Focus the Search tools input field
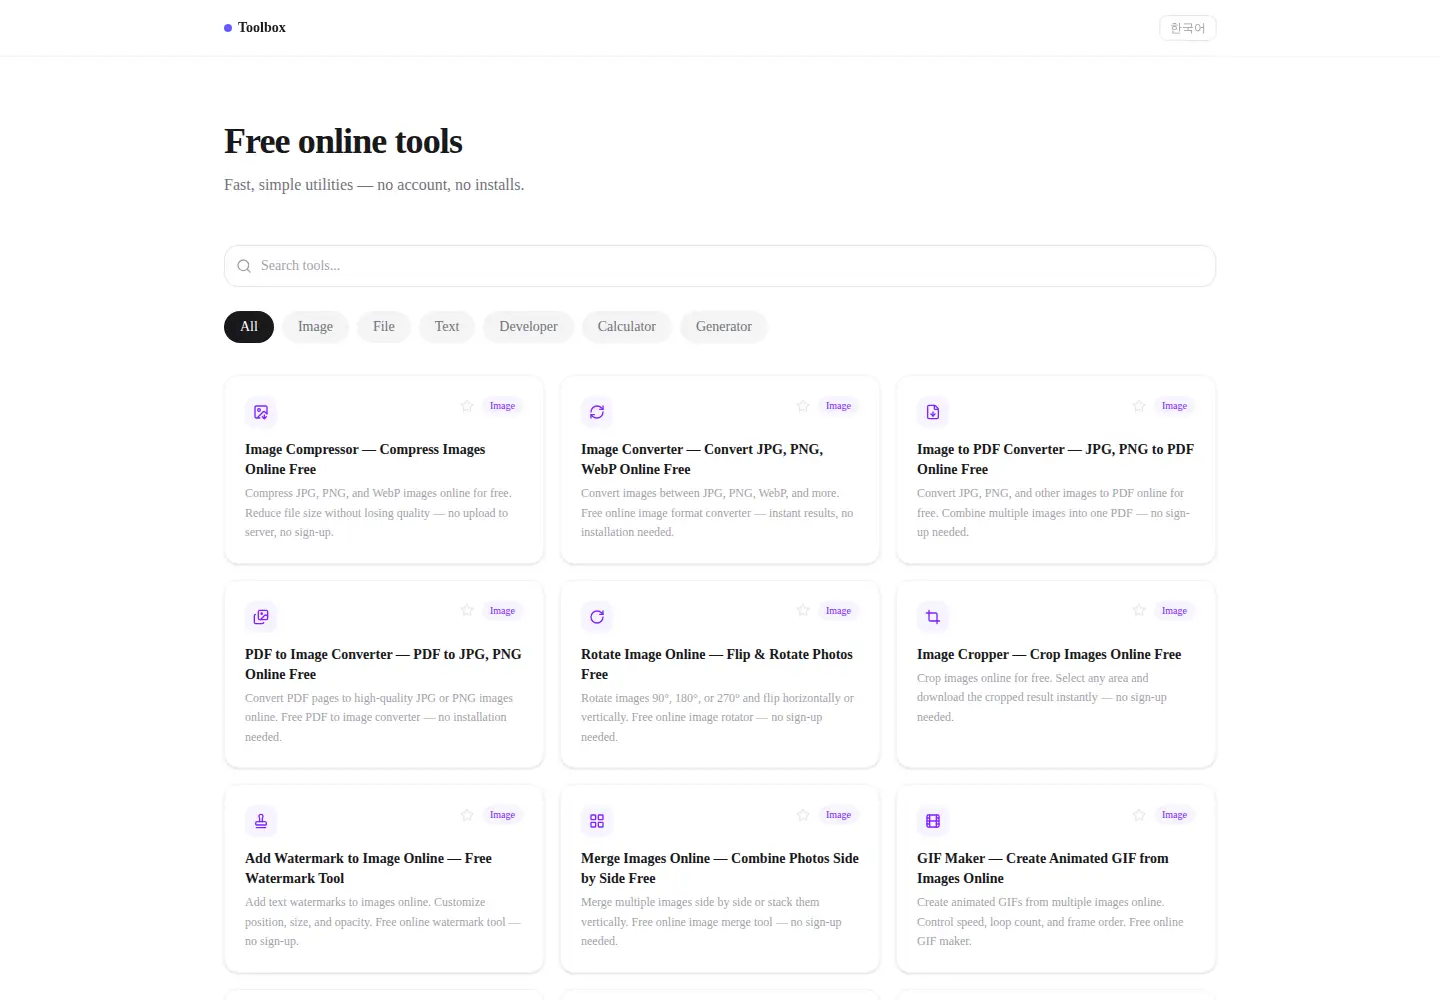Viewport: 1440px width, 1000px height. point(720,266)
